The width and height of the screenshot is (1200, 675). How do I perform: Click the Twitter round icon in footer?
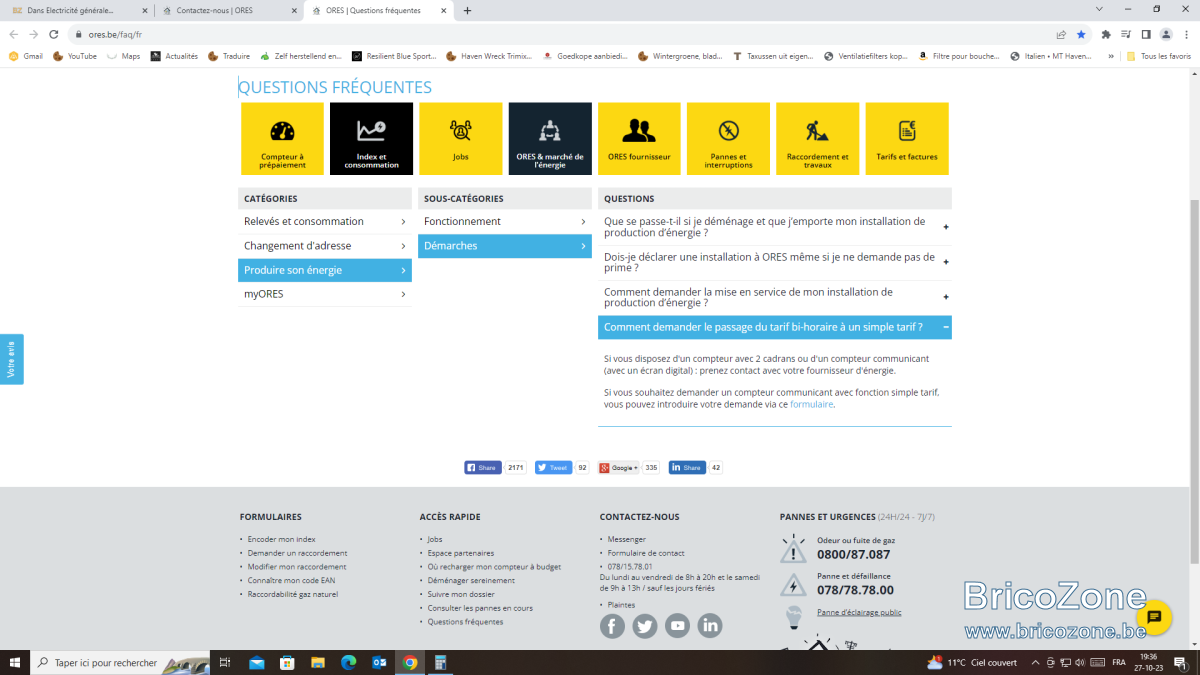pyautogui.click(x=645, y=626)
